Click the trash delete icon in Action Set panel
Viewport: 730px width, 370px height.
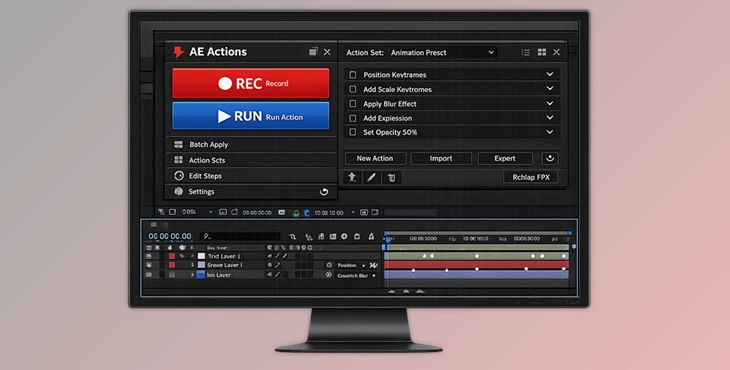[391, 177]
